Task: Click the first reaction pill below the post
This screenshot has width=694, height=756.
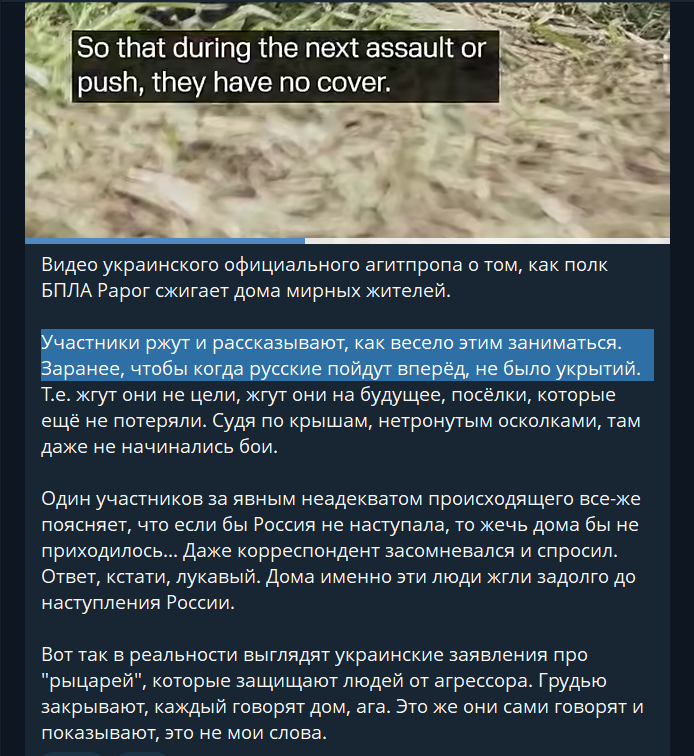Action: (x=72, y=754)
